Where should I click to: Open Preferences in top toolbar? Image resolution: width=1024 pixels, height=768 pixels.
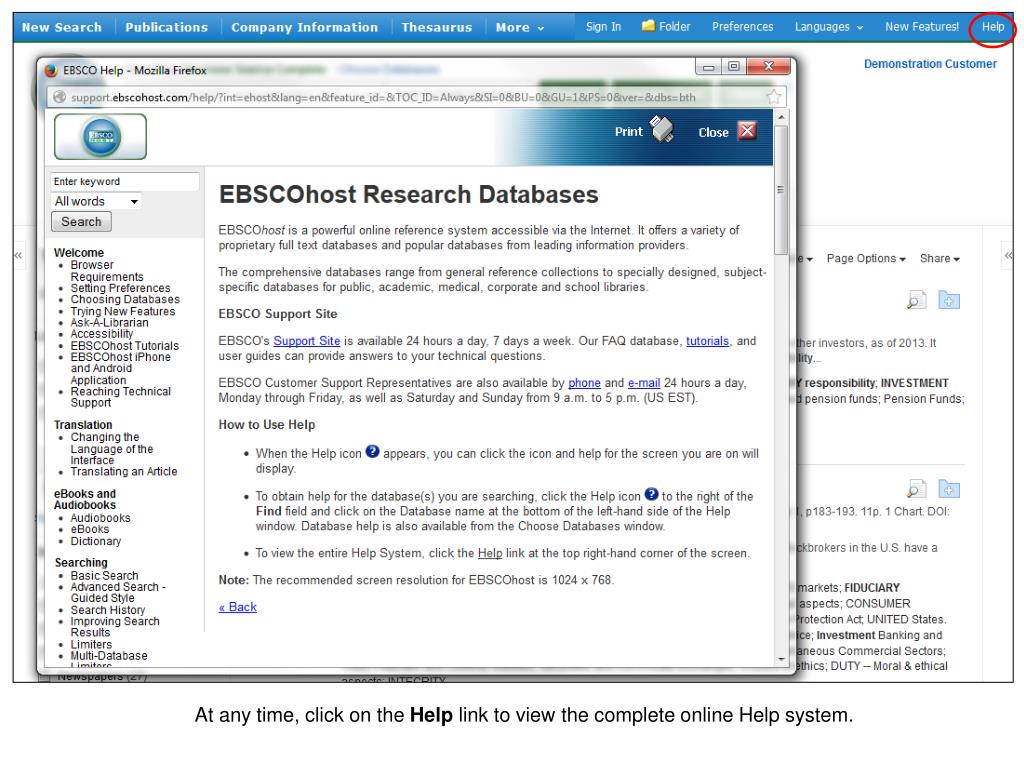pos(743,27)
